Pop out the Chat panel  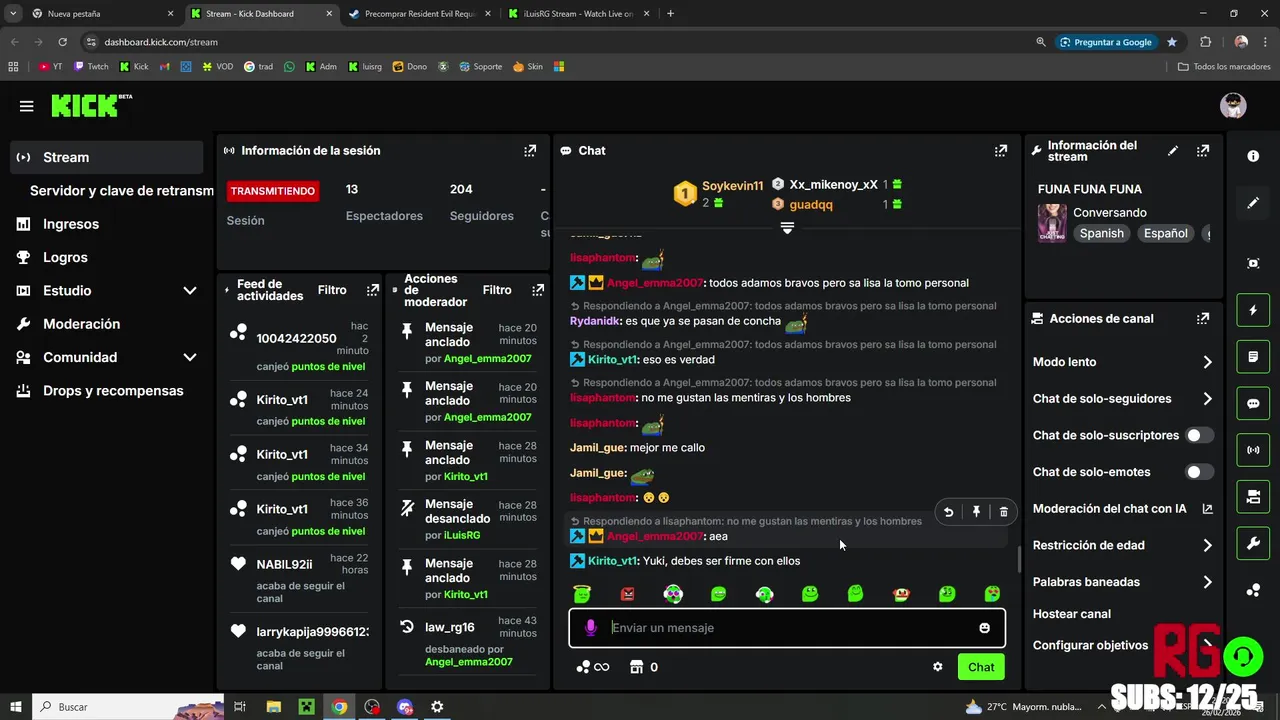pyautogui.click(x=1000, y=151)
